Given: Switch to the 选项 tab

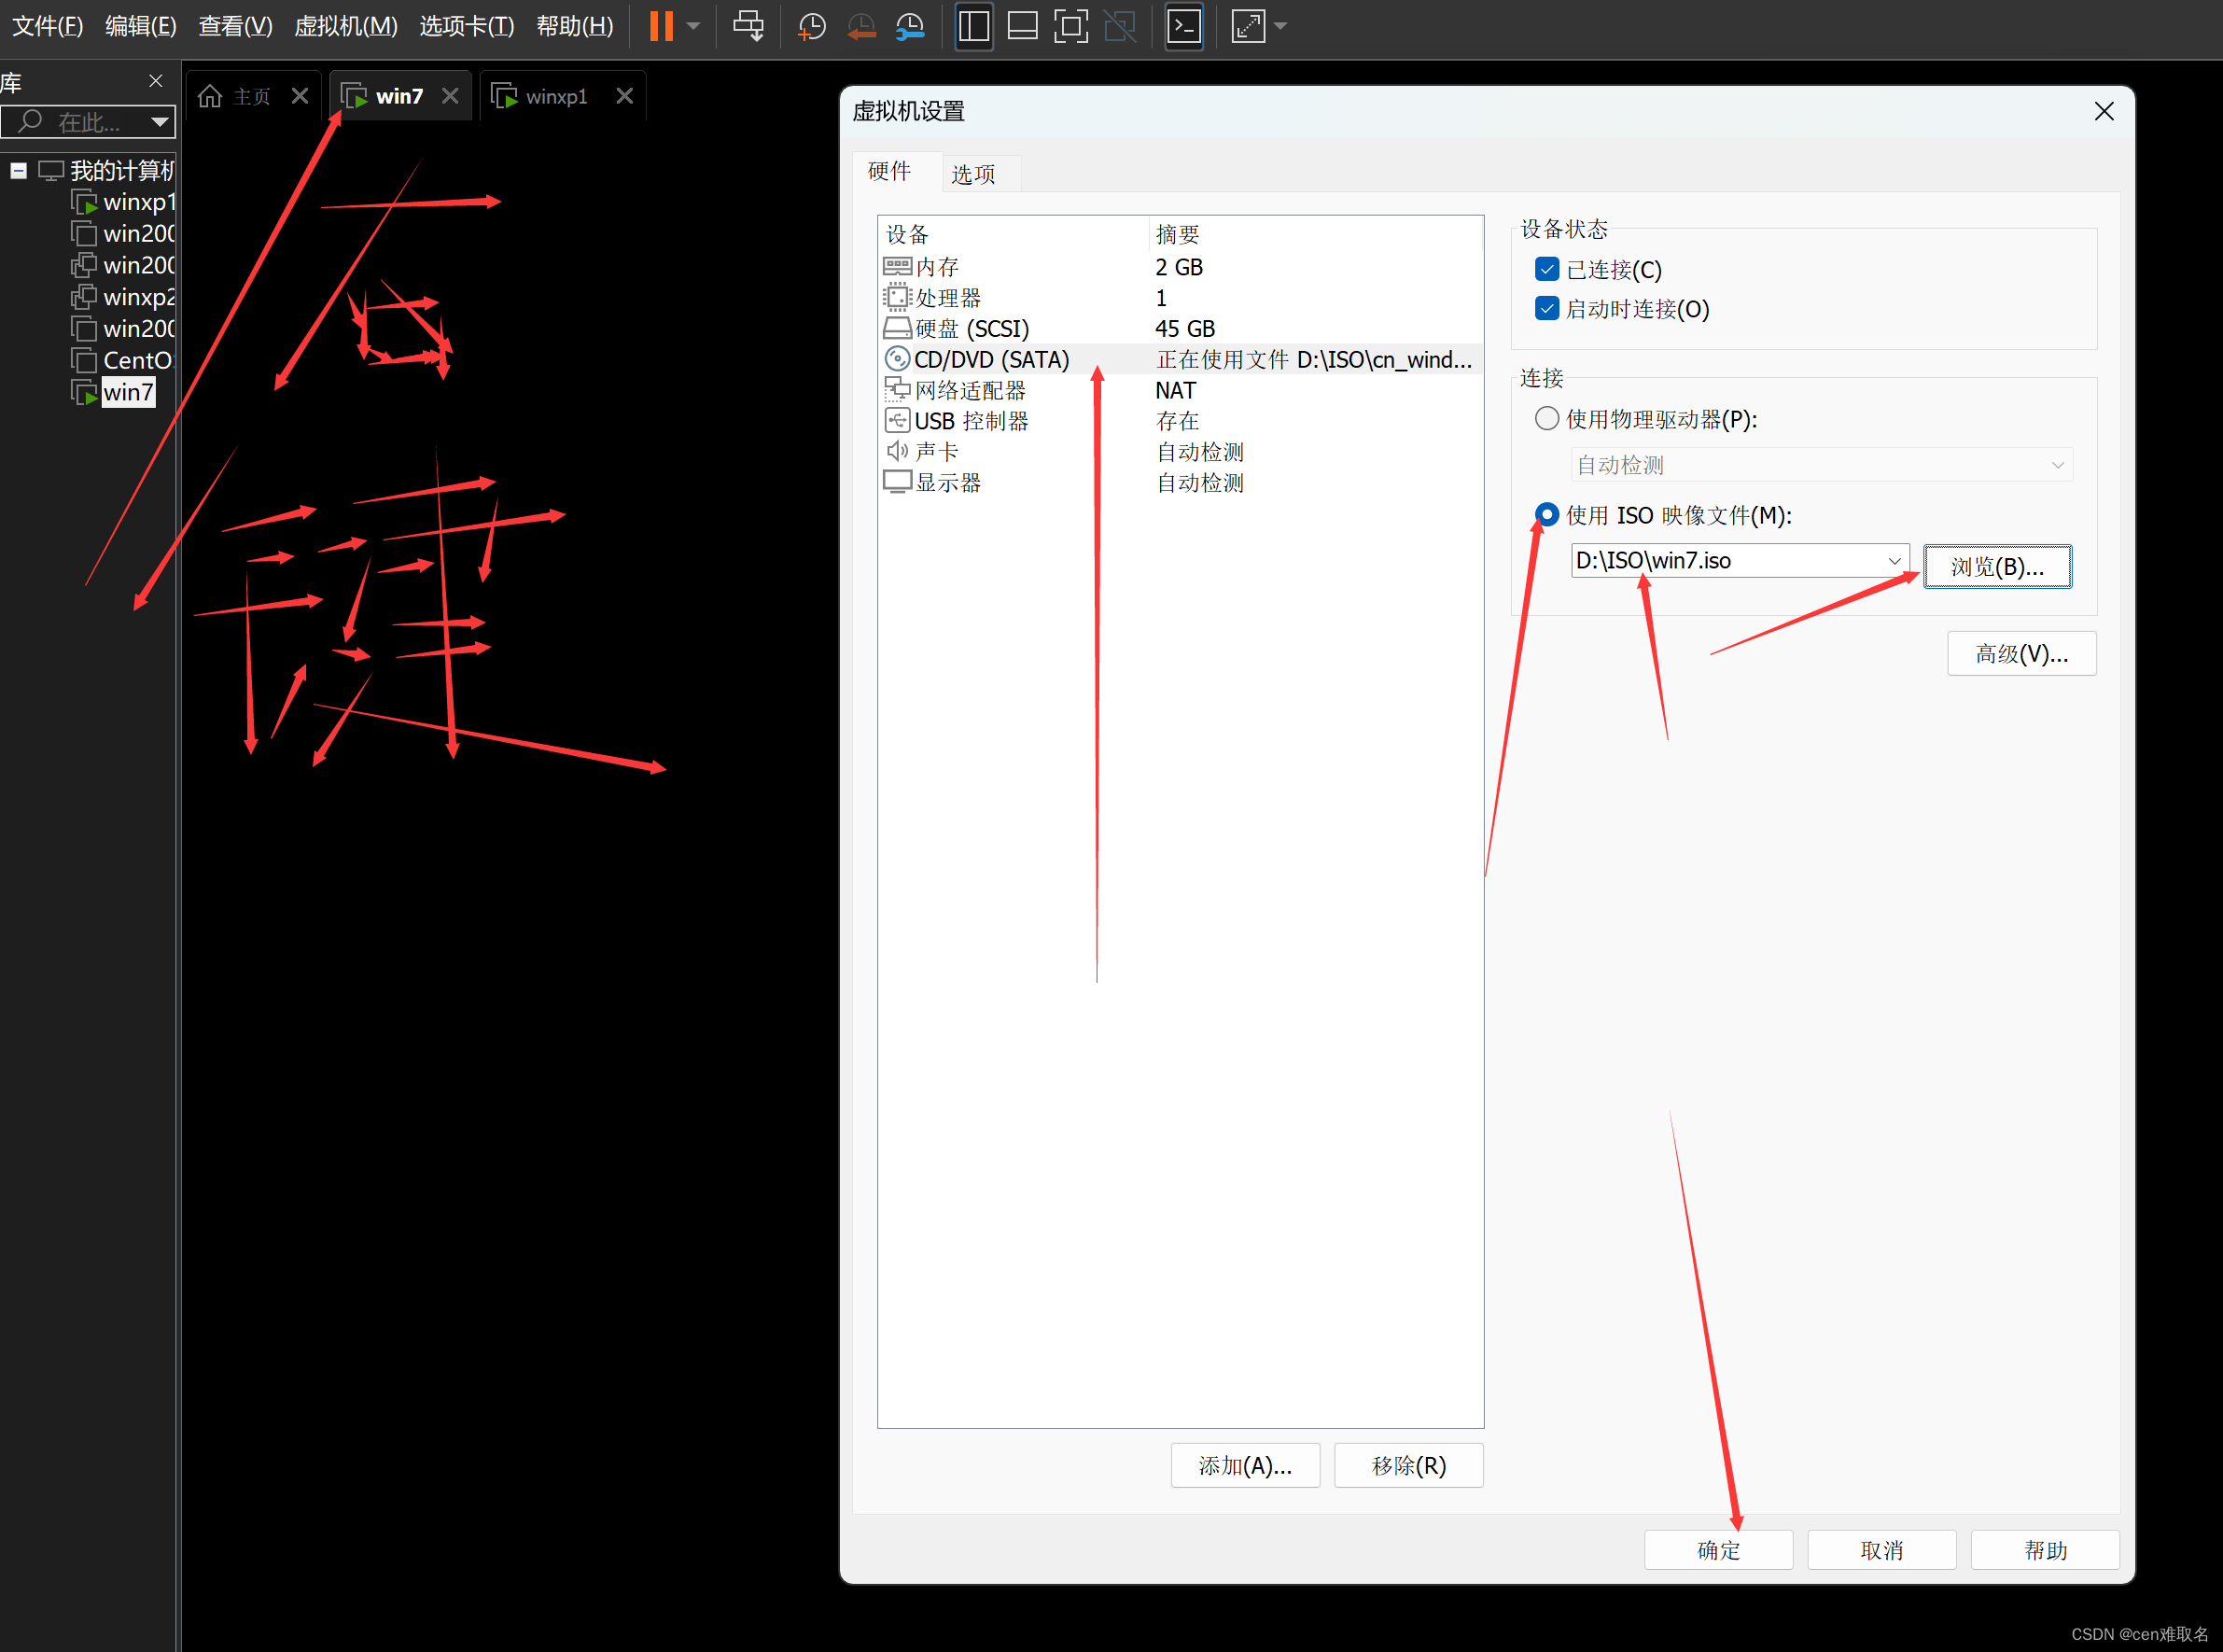Looking at the screenshot, I should [x=972, y=174].
